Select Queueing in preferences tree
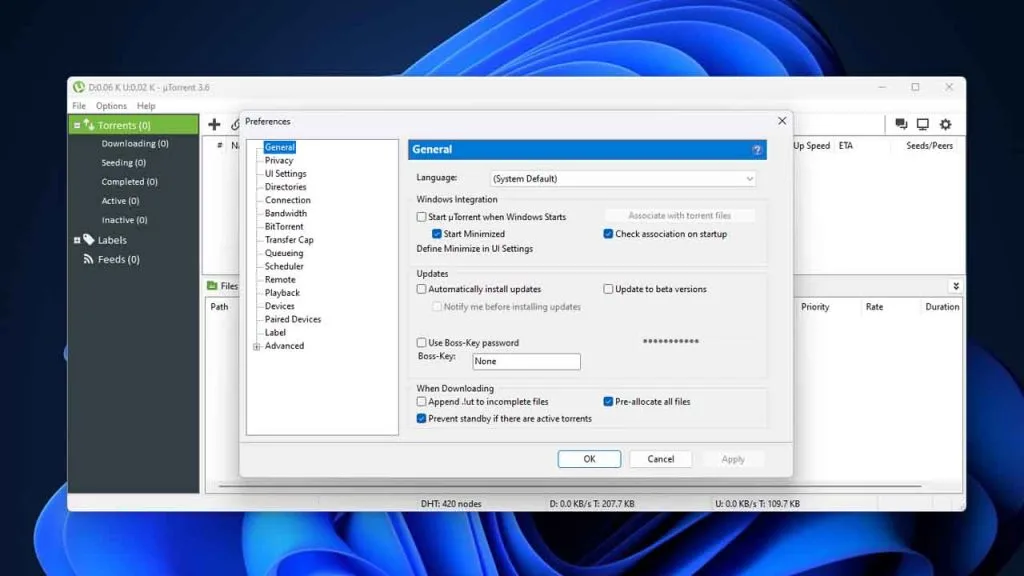The image size is (1024, 576). (284, 253)
